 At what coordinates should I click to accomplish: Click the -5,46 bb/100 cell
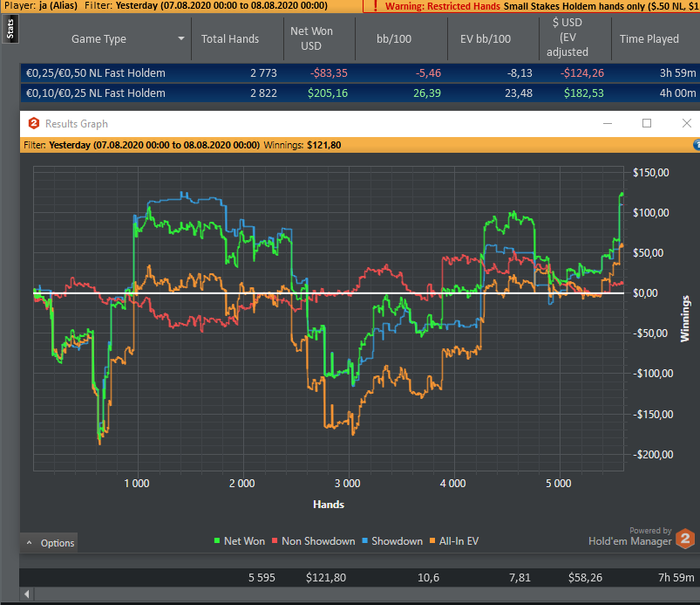(428, 73)
